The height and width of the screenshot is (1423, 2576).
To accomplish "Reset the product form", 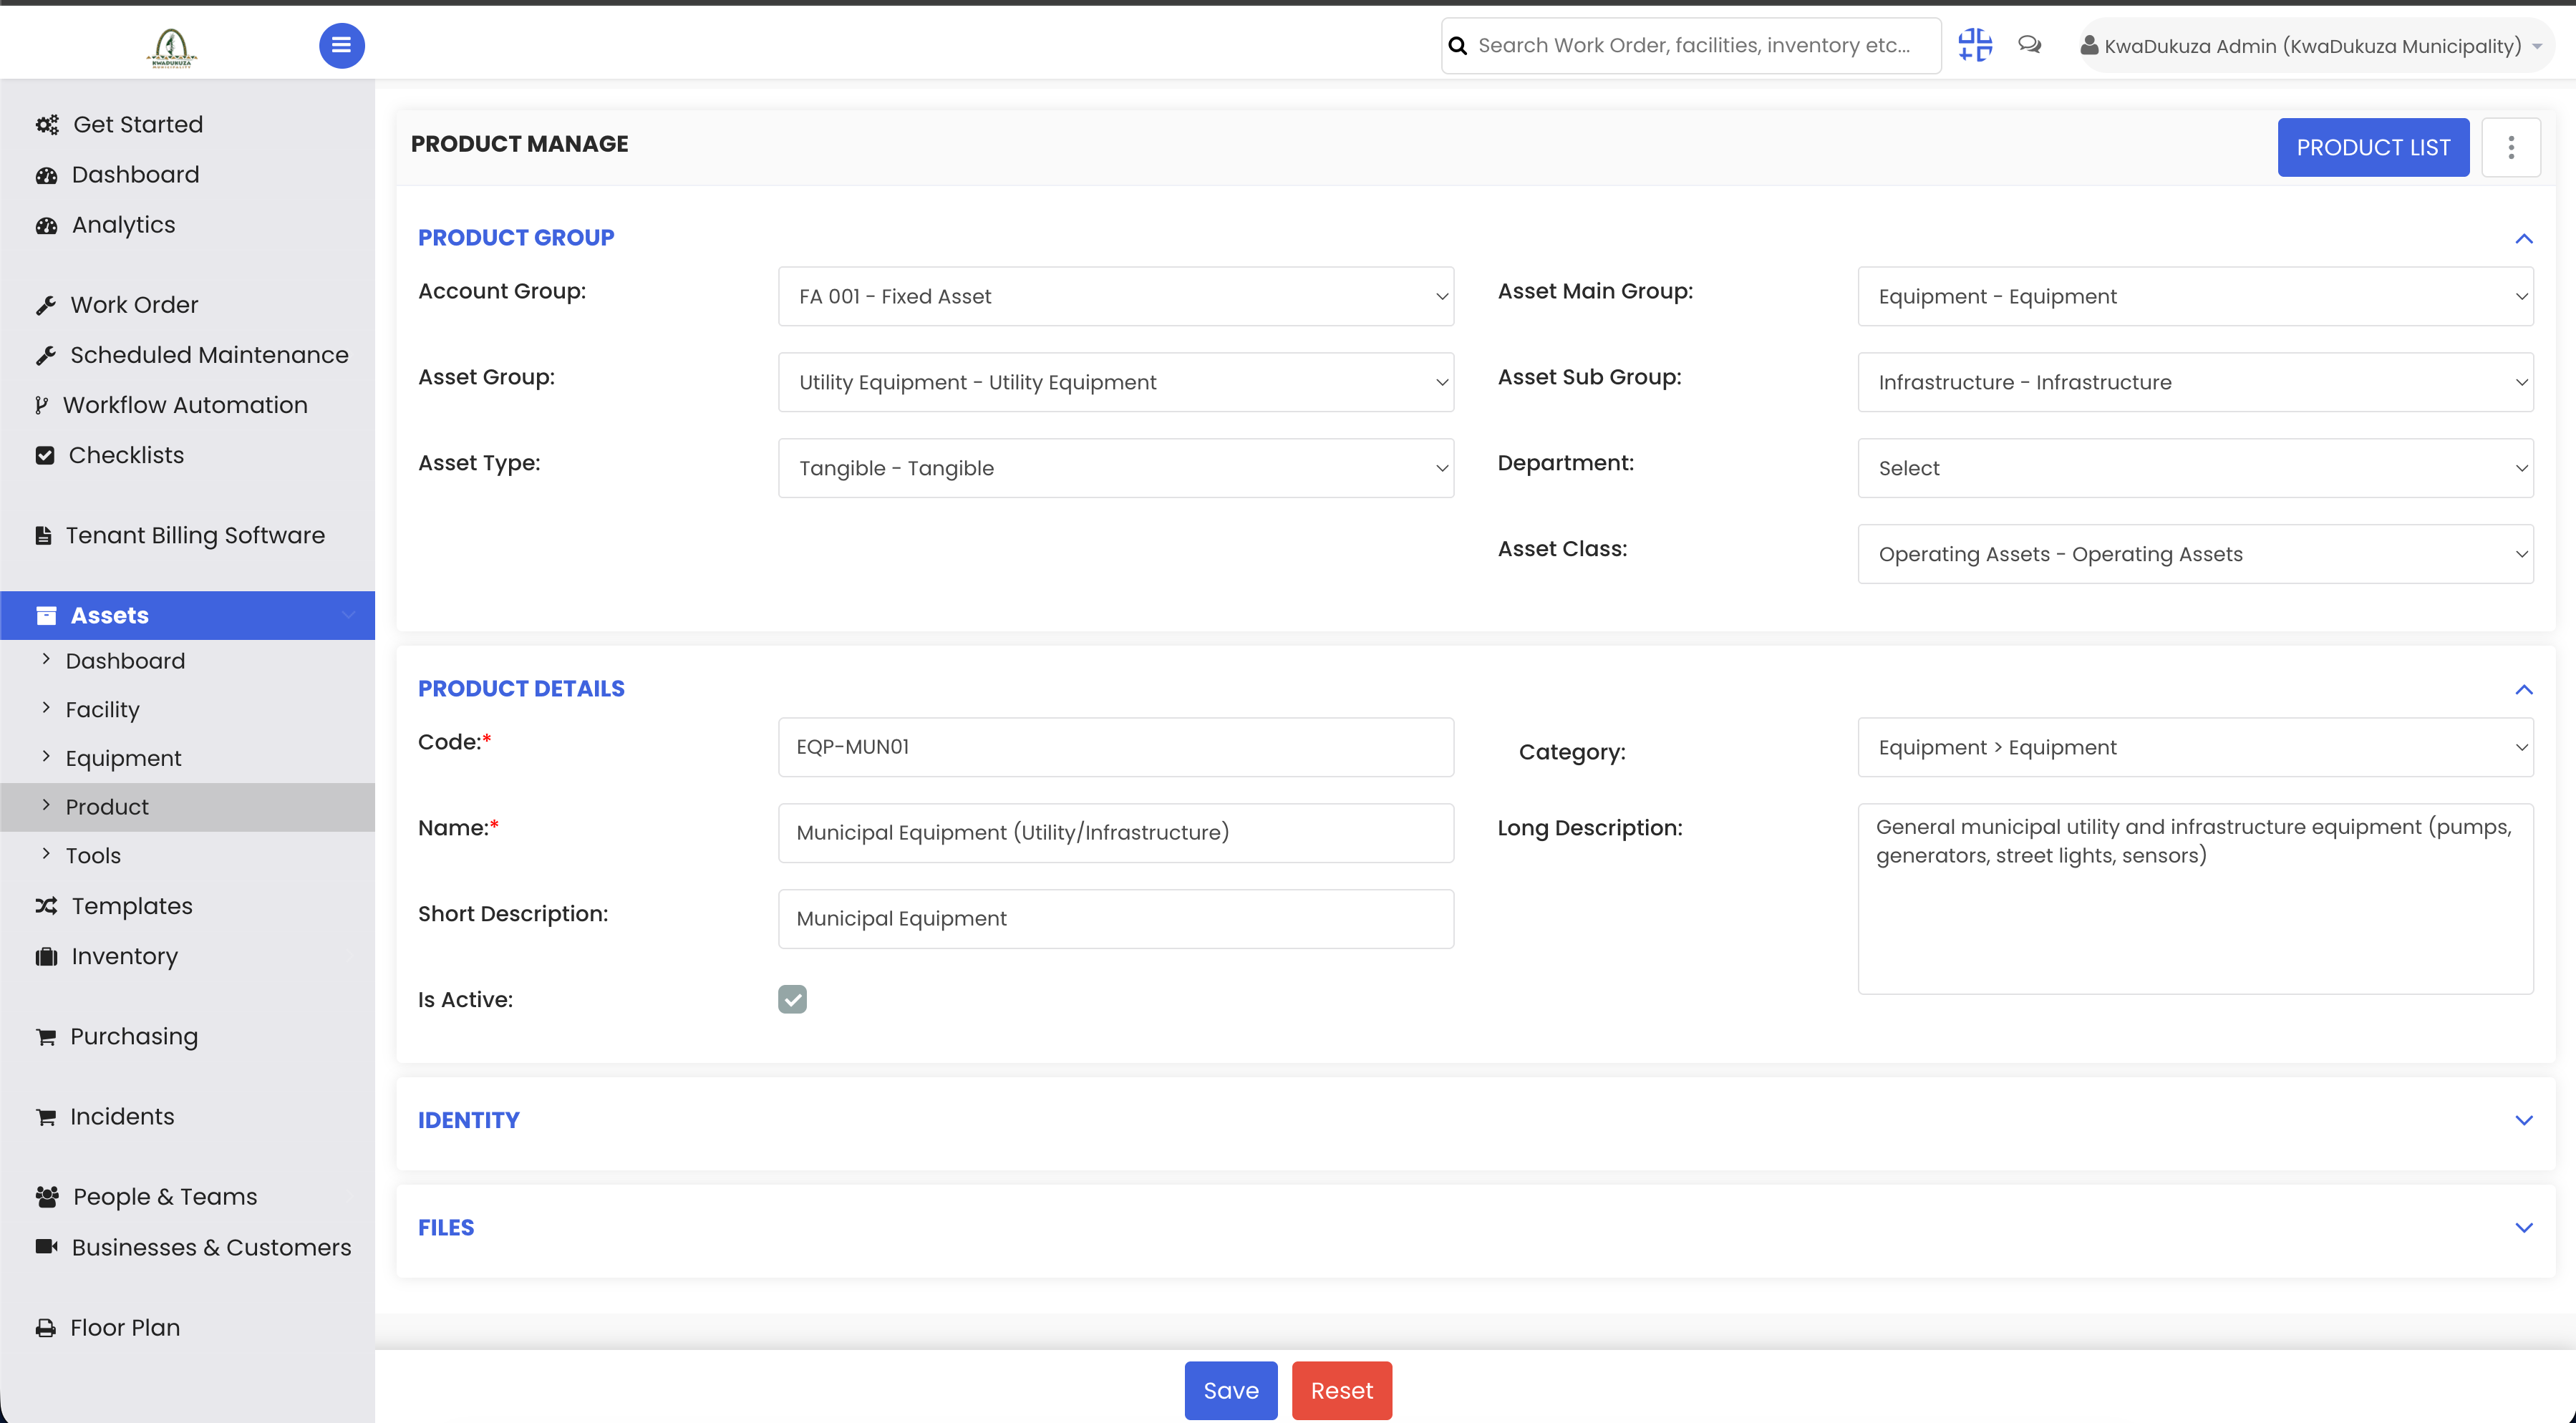I will coord(1342,1390).
